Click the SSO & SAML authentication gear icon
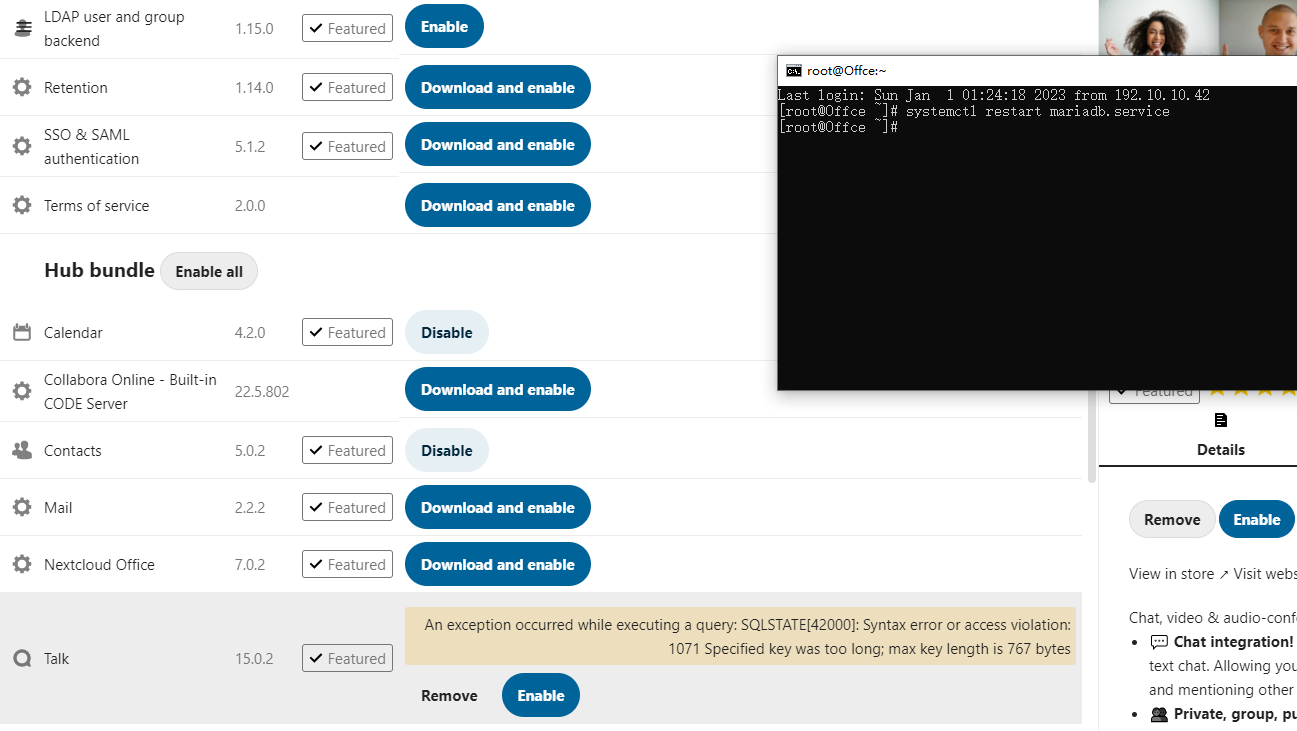Image resolution: width=1297 pixels, height=731 pixels. click(x=21, y=146)
